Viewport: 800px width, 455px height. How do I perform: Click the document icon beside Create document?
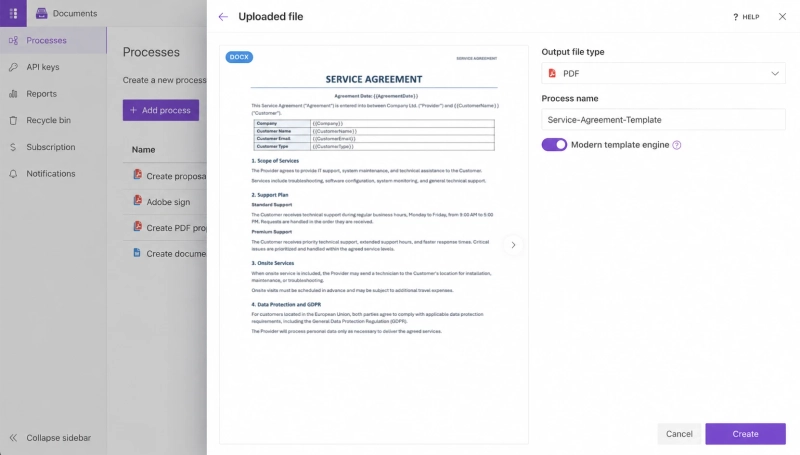137,252
